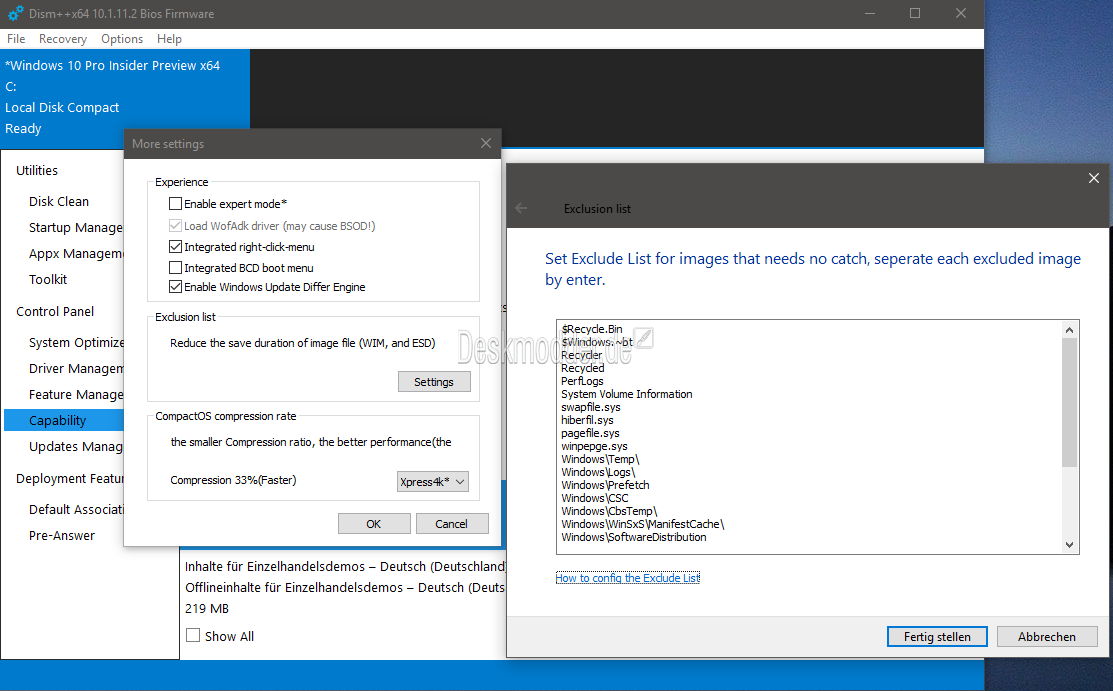Select Driver Management in sidebar
This screenshot has height=691, width=1113.
(75, 369)
